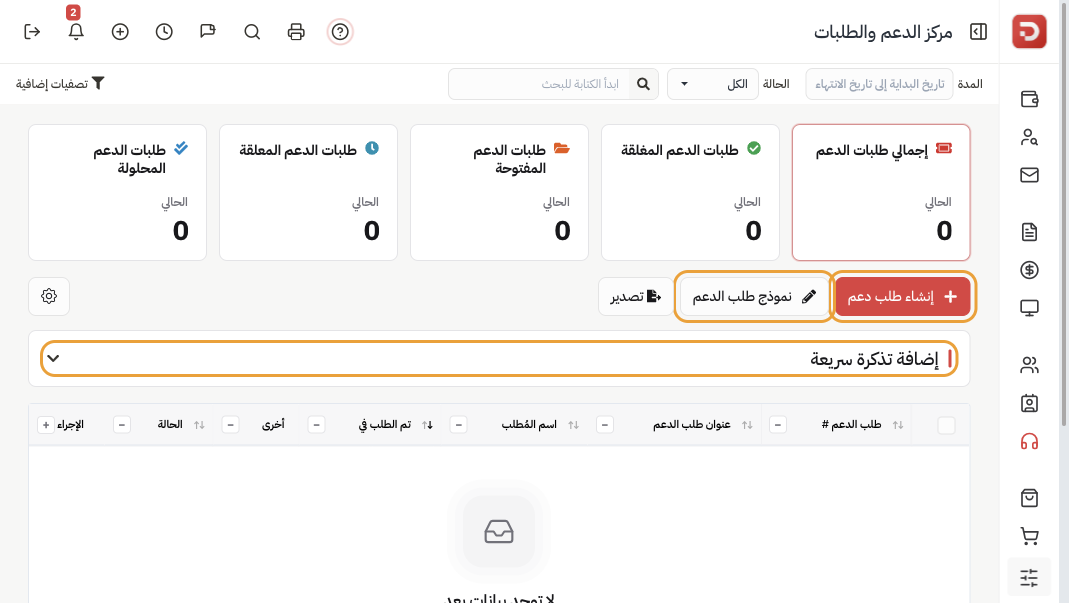
Task: Sort by طلب الدعم # column
Action: pyautogui.click(x=898, y=425)
